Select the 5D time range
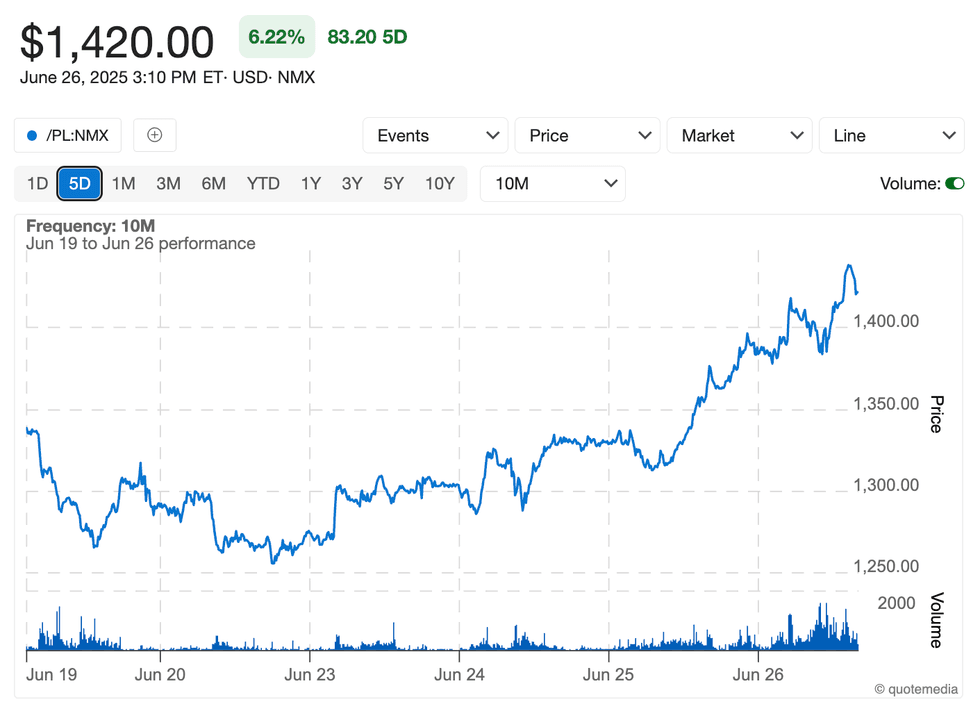980x724 pixels. pyautogui.click(x=79, y=183)
